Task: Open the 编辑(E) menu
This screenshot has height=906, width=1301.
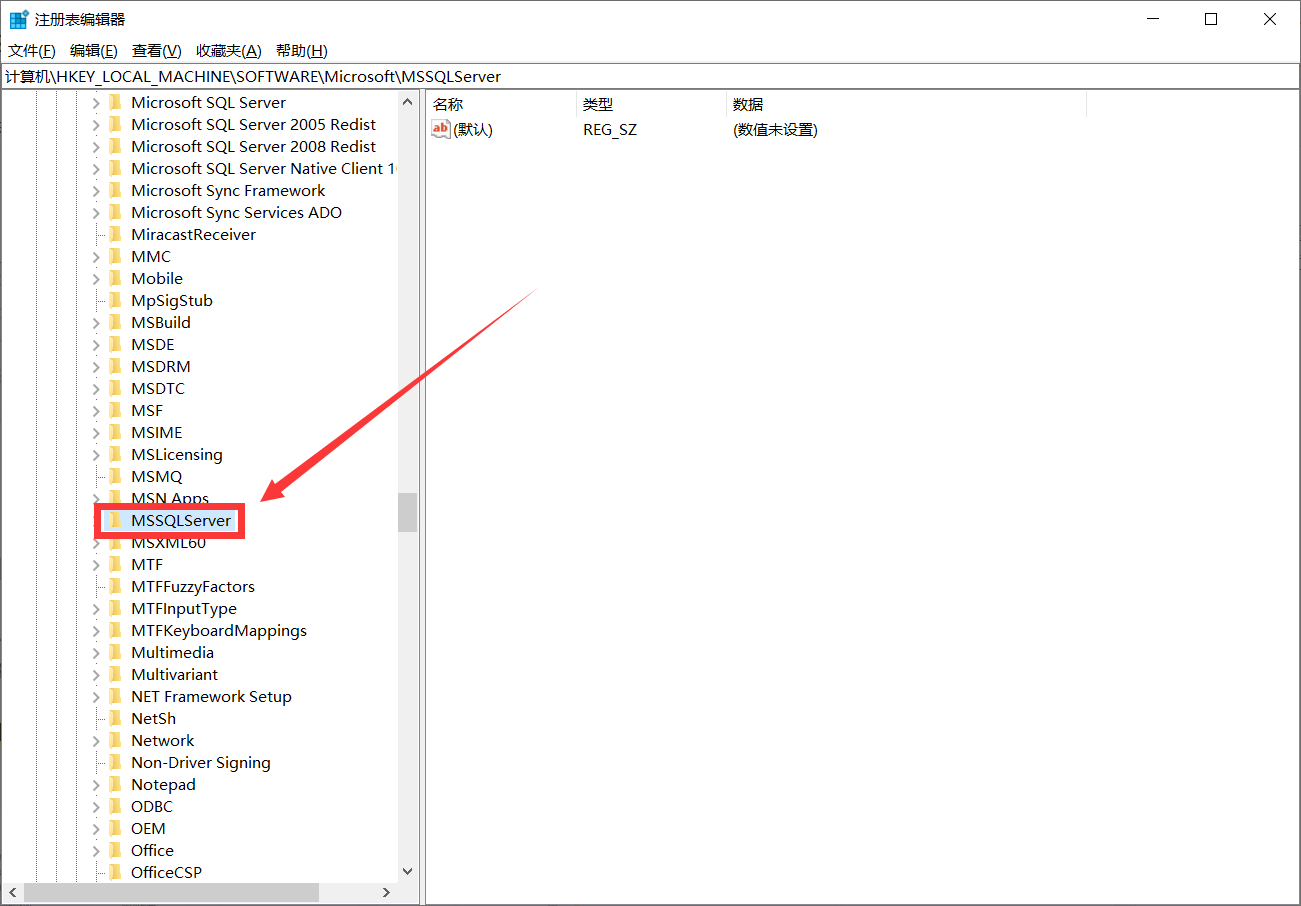Action: click(94, 51)
